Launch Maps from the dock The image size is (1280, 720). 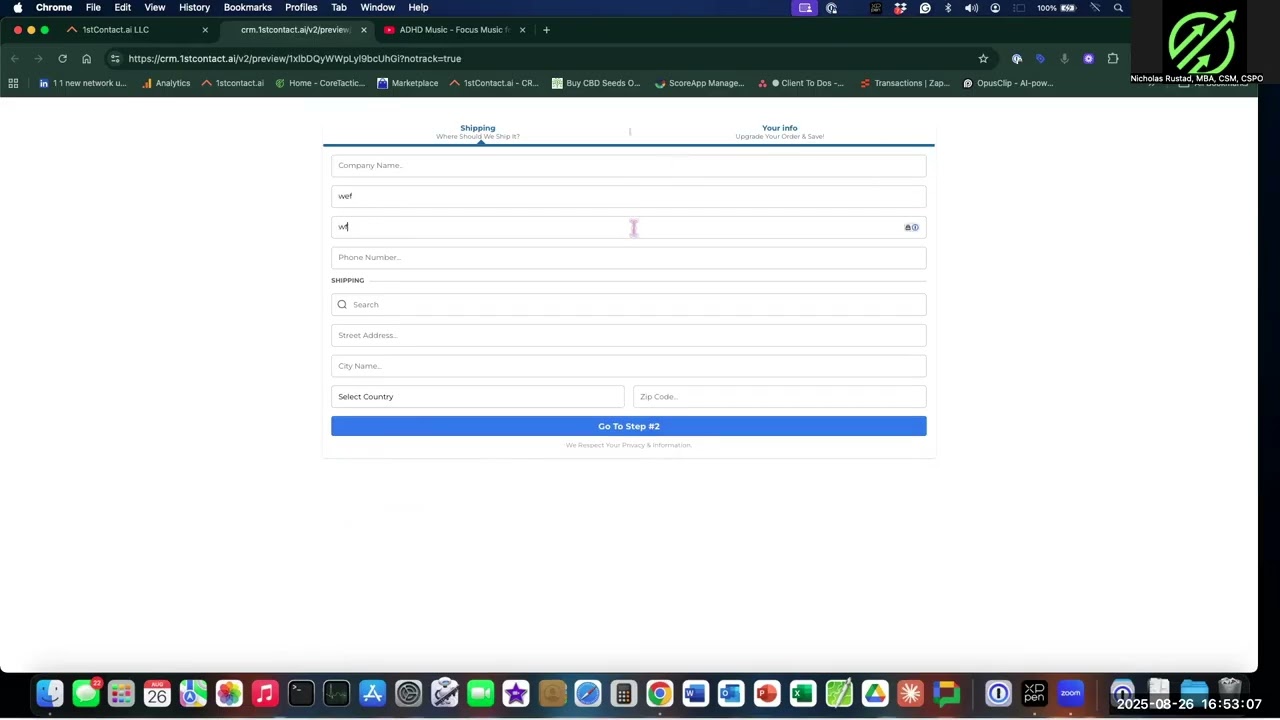click(193, 693)
